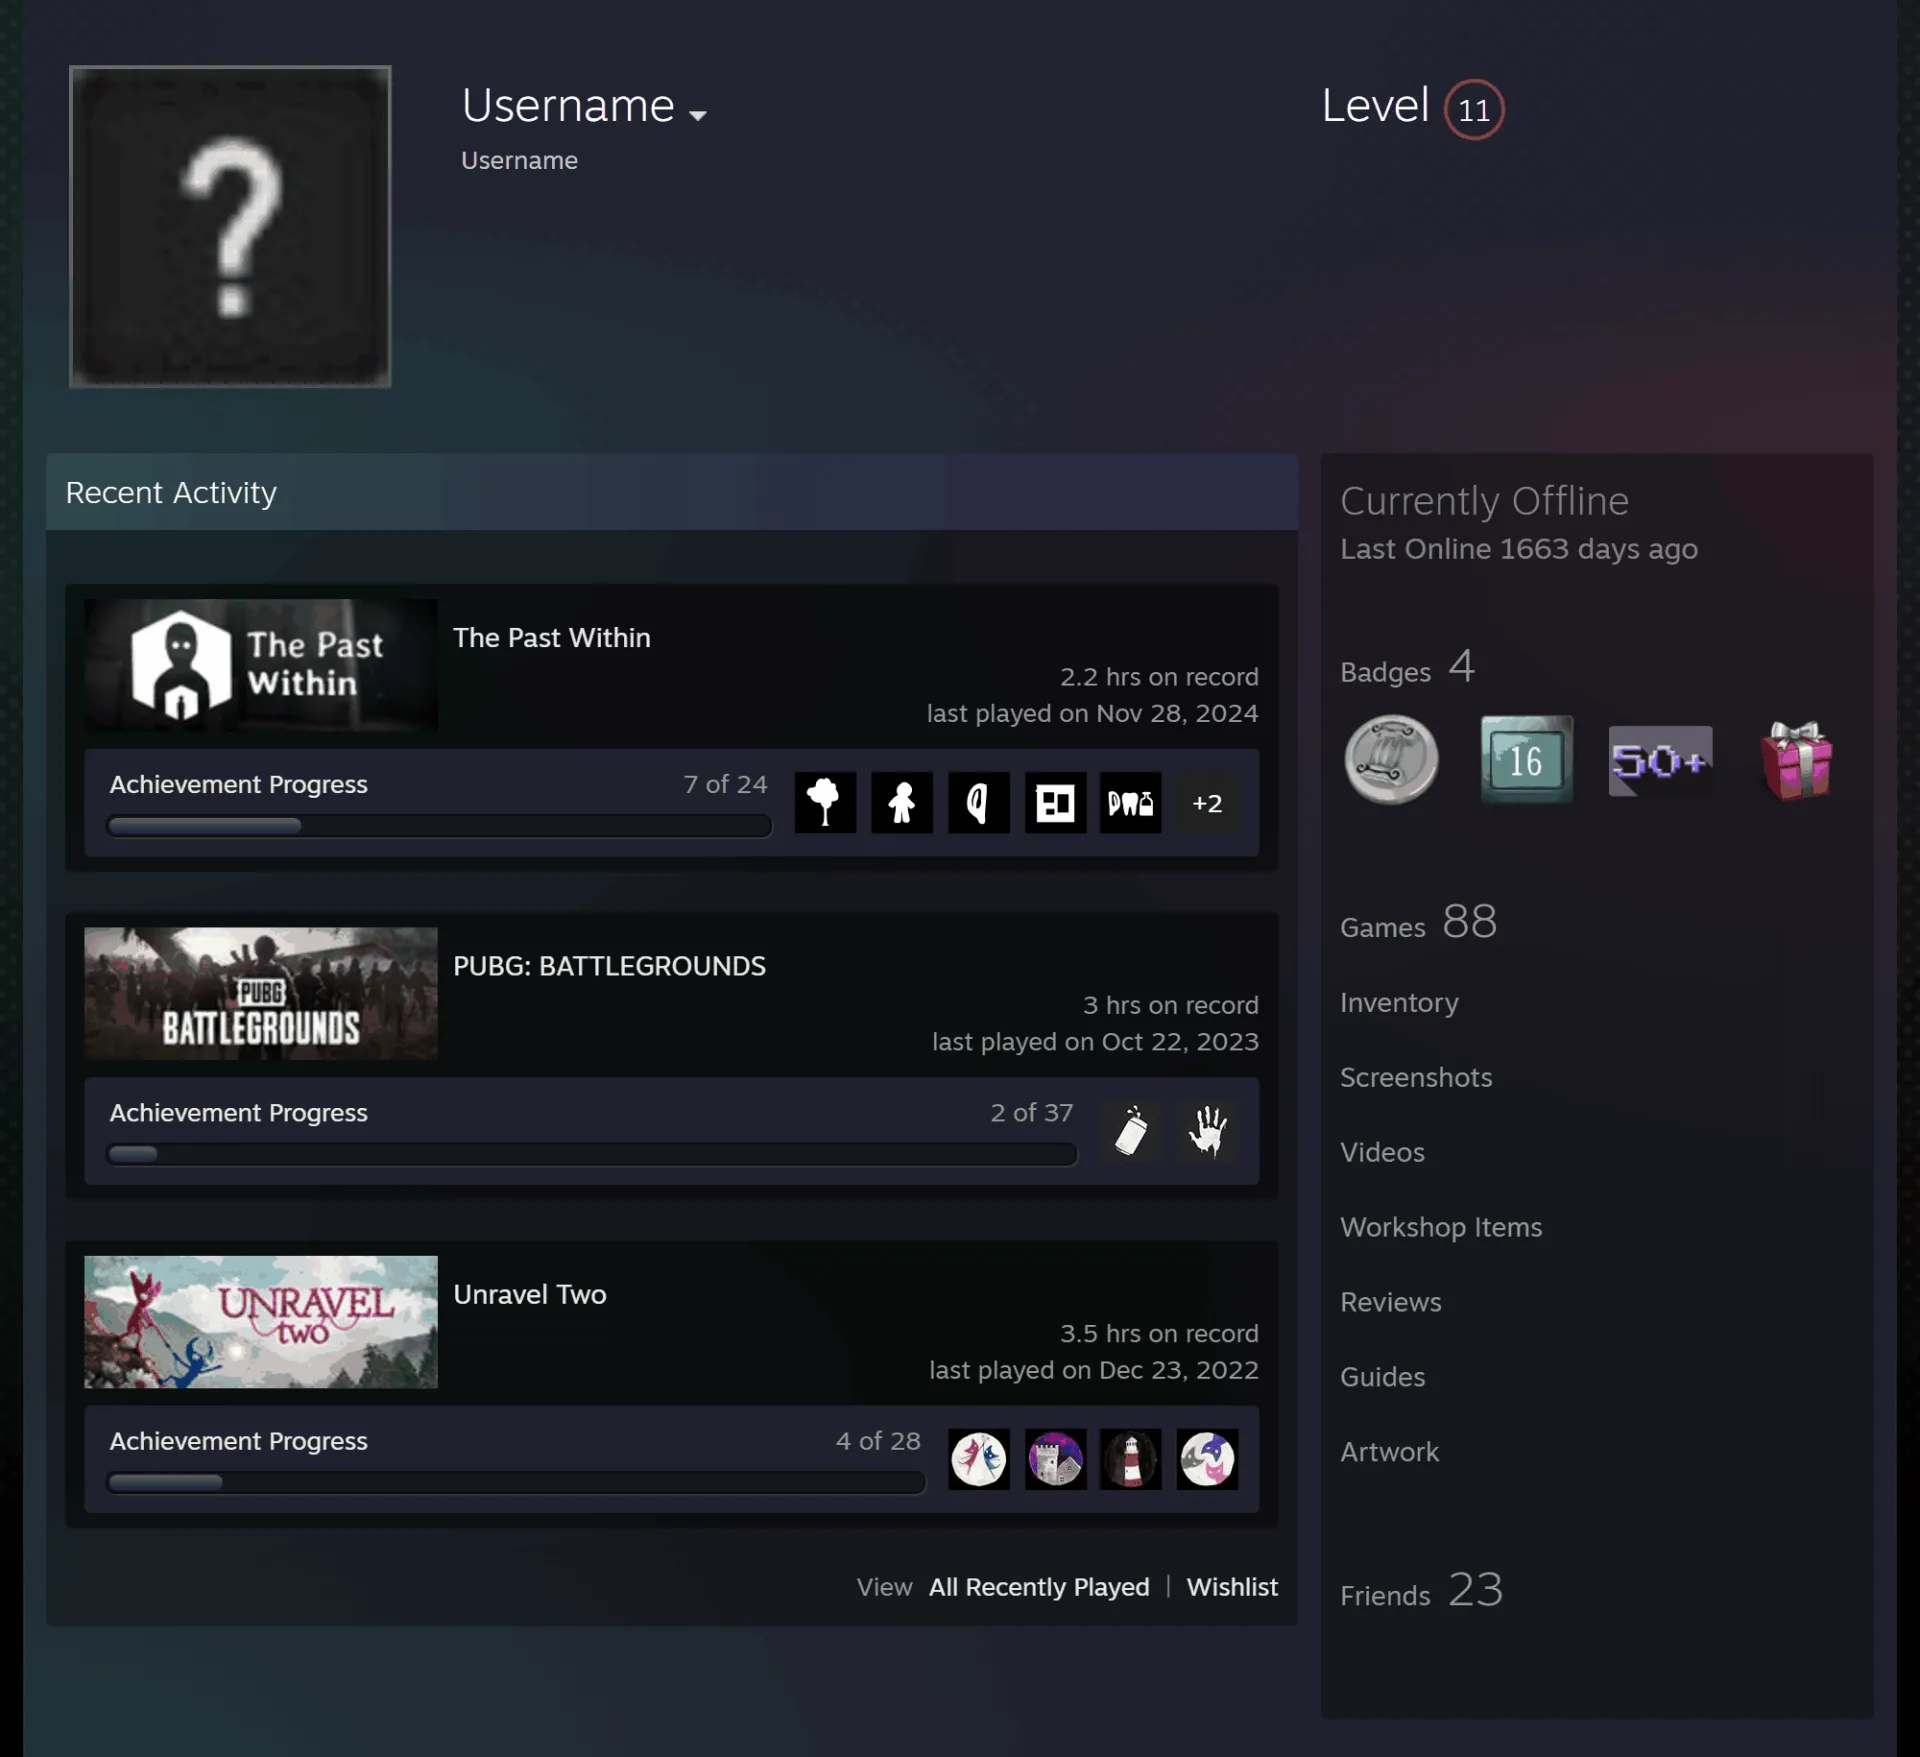Screen dimensions: 1920x1757
Task: Open the 50+ game collector badge
Action: click(x=1660, y=761)
